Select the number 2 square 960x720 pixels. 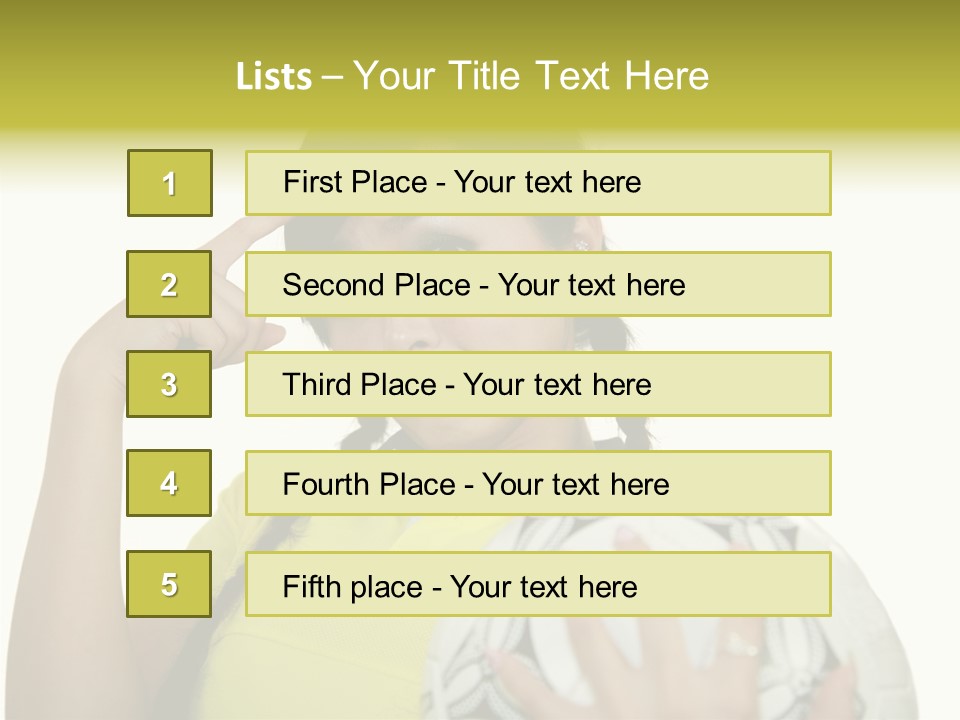click(x=169, y=284)
